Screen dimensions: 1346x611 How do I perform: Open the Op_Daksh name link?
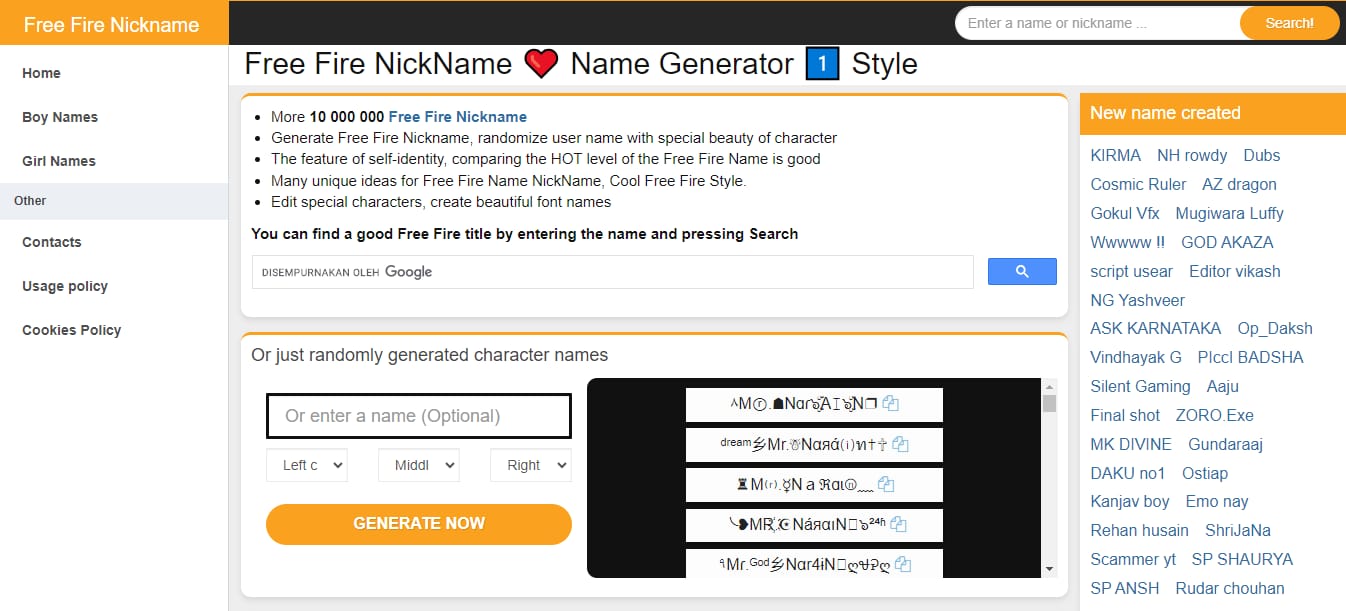[1275, 329]
